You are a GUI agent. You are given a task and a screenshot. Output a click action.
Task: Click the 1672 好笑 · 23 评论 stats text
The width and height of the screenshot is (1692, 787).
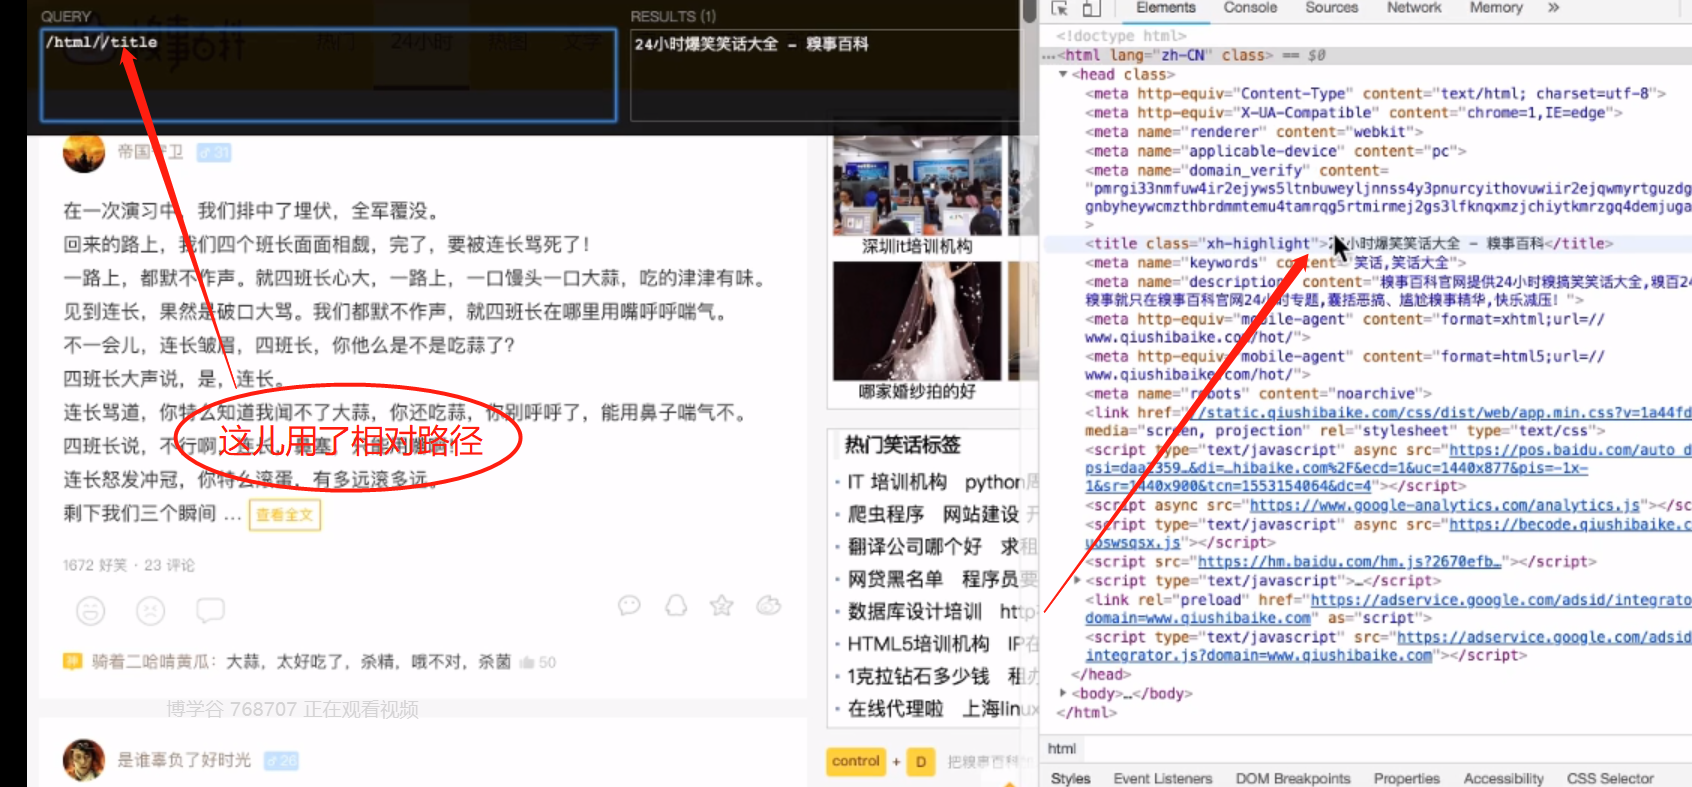coord(129,565)
